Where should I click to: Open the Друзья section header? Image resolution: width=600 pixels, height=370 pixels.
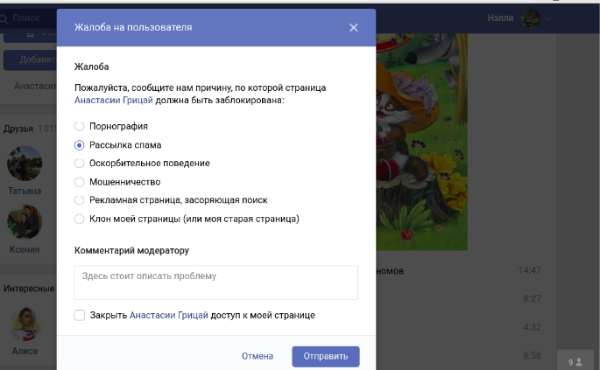point(18,129)
